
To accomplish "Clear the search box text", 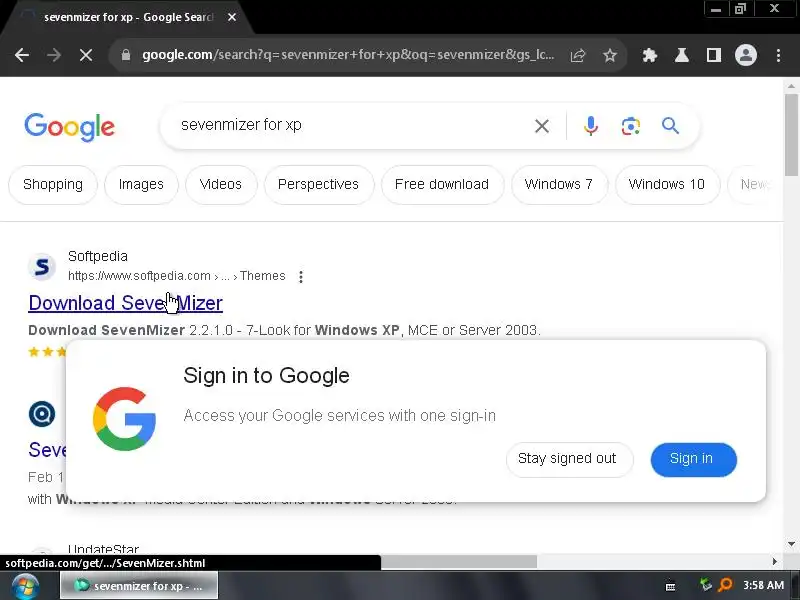I will coord(542,126).
